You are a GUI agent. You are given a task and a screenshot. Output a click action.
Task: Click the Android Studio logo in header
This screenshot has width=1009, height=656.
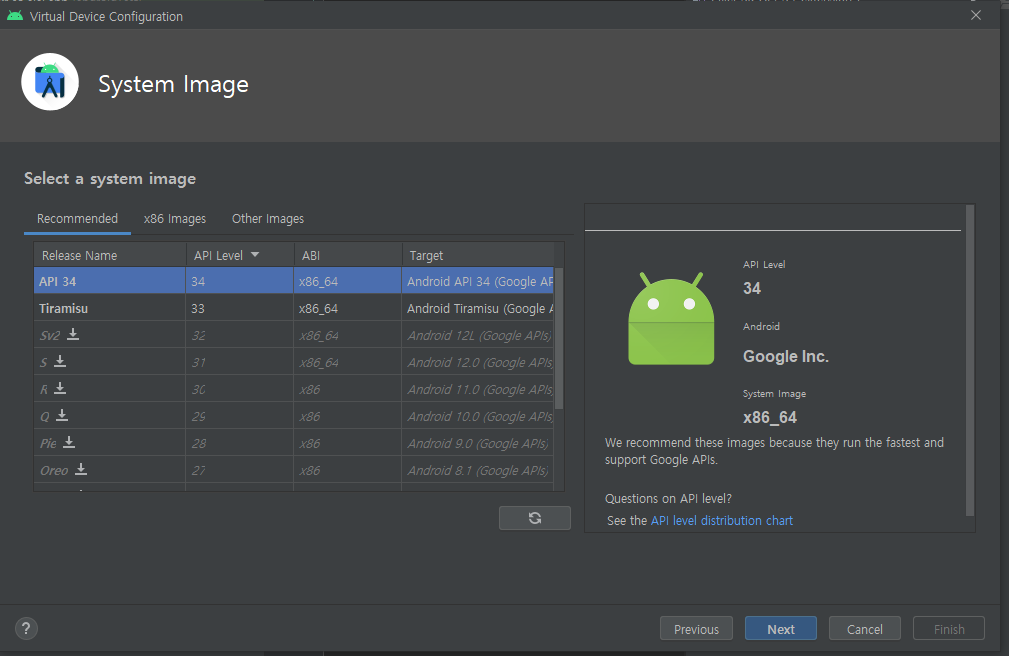50,82
